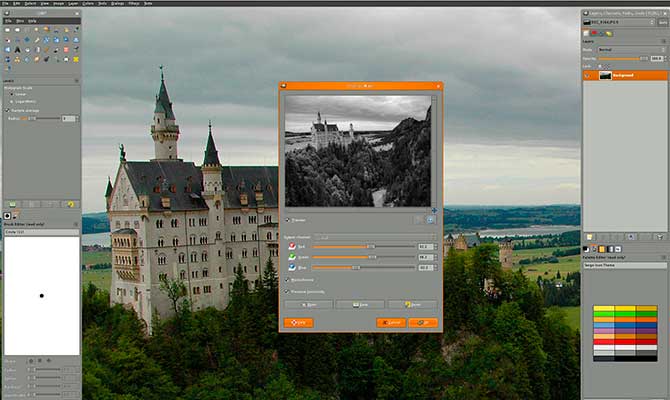Click the Red channel slider
This screenshot has width=670, height=400.
coord(363,247)
